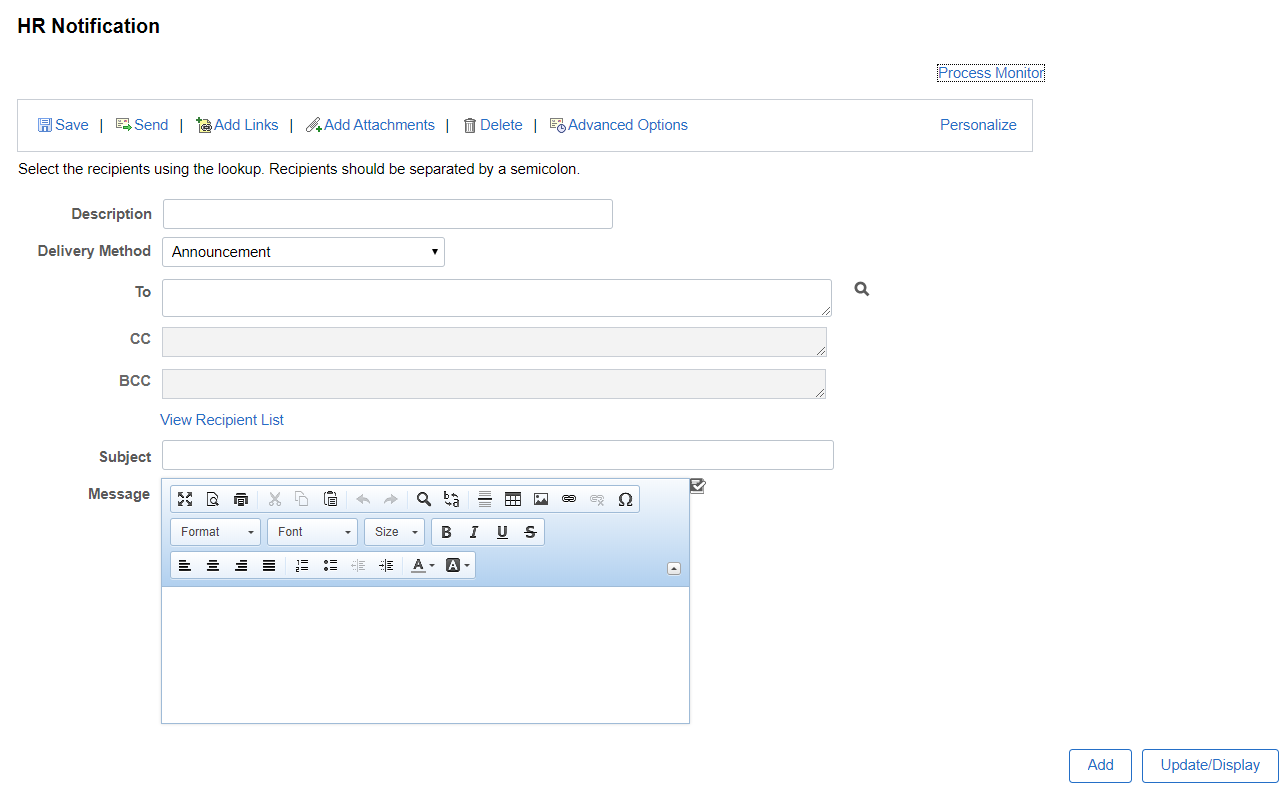Click the BCC field

[x=494, y=384]
